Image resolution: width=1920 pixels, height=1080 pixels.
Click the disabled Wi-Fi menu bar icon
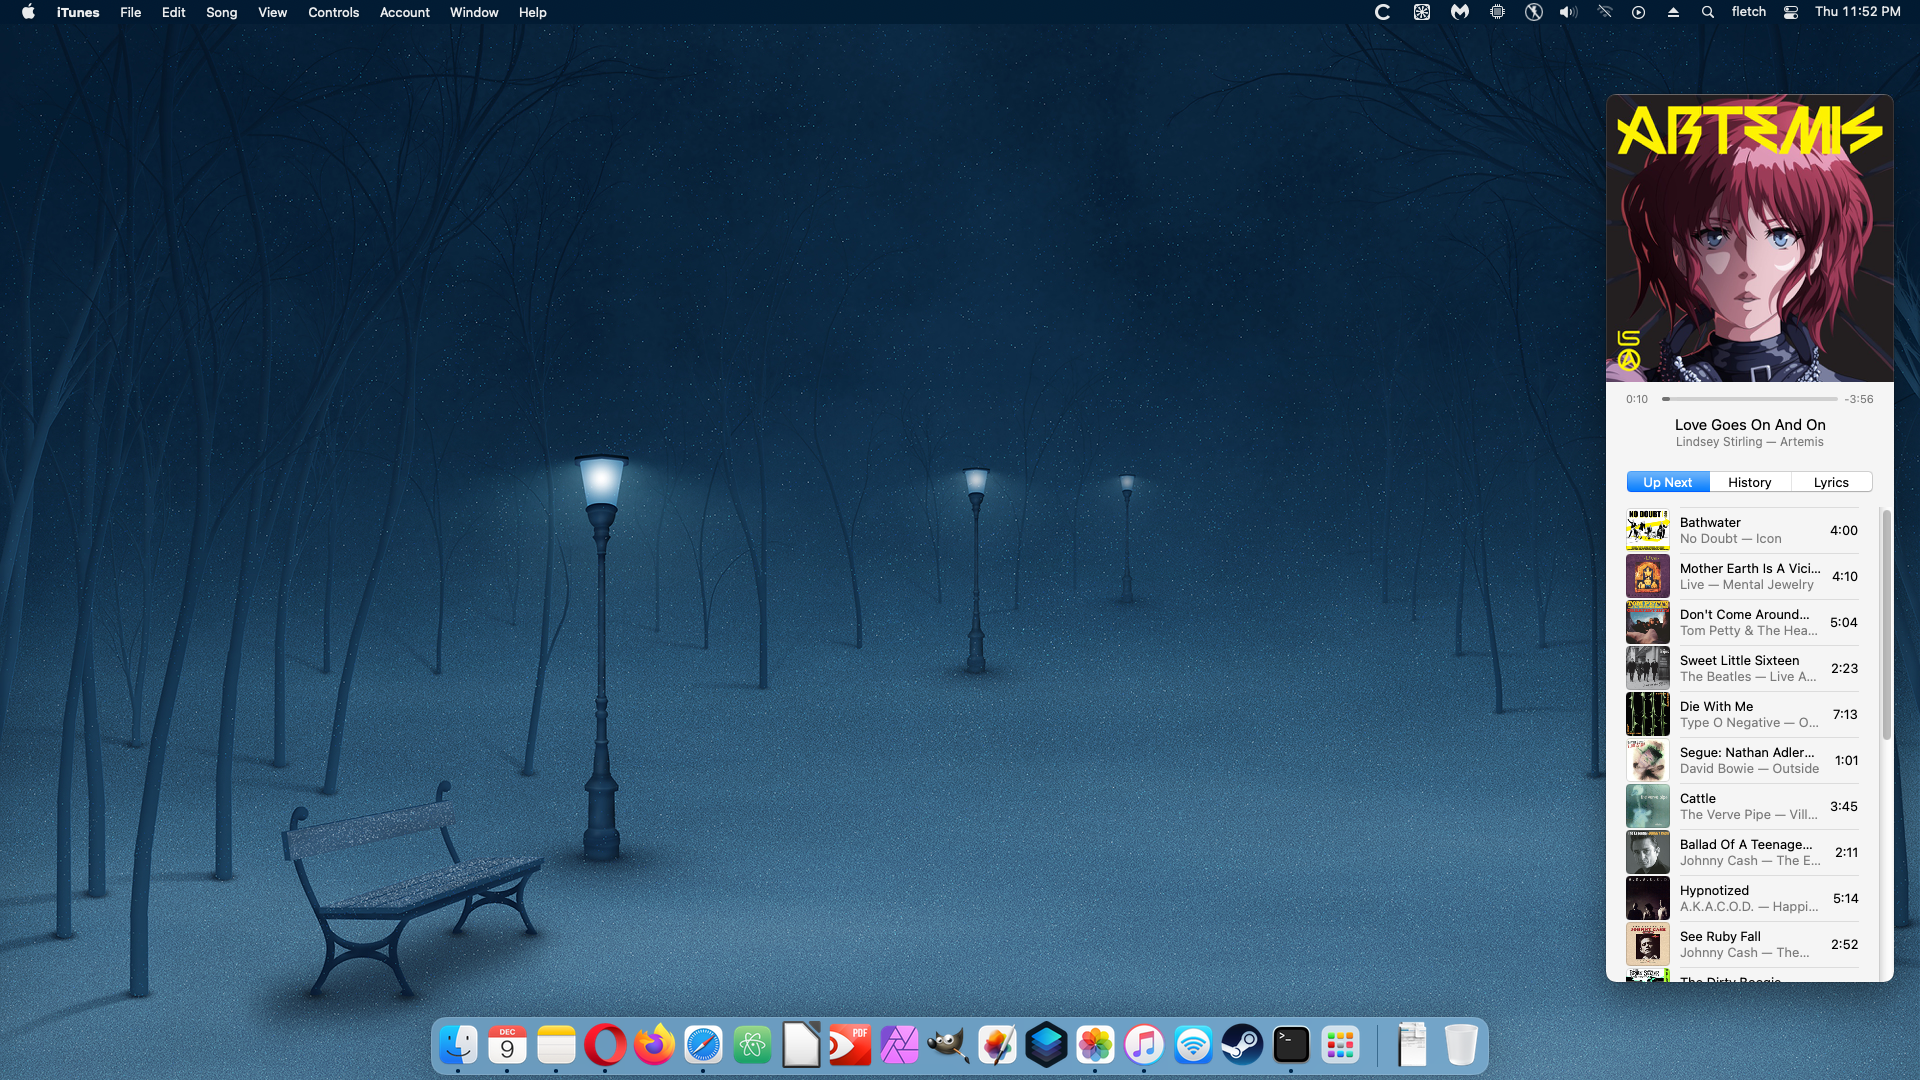pos(1605,12)
